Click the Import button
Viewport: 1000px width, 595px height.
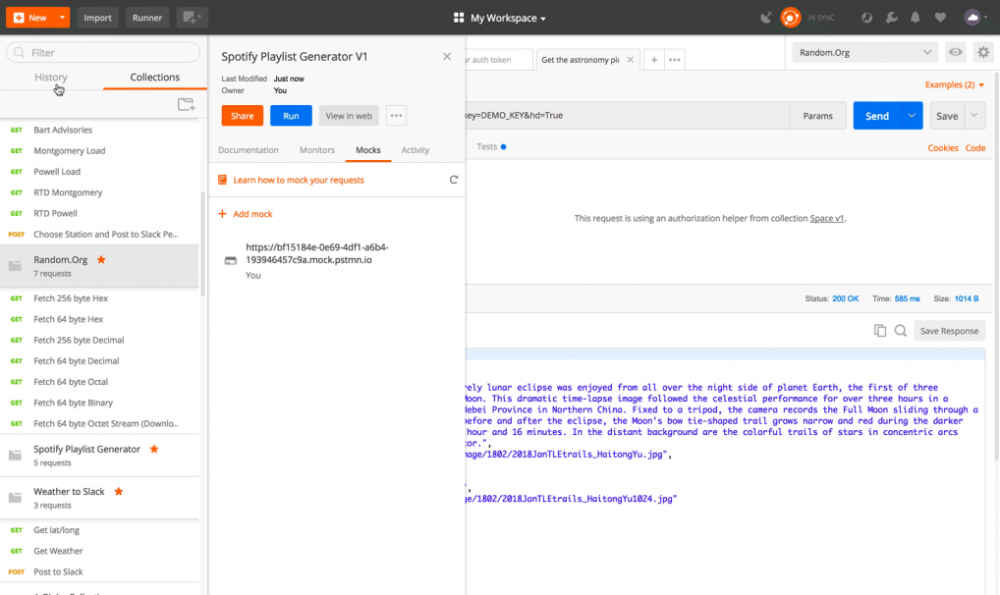[98, 18]
